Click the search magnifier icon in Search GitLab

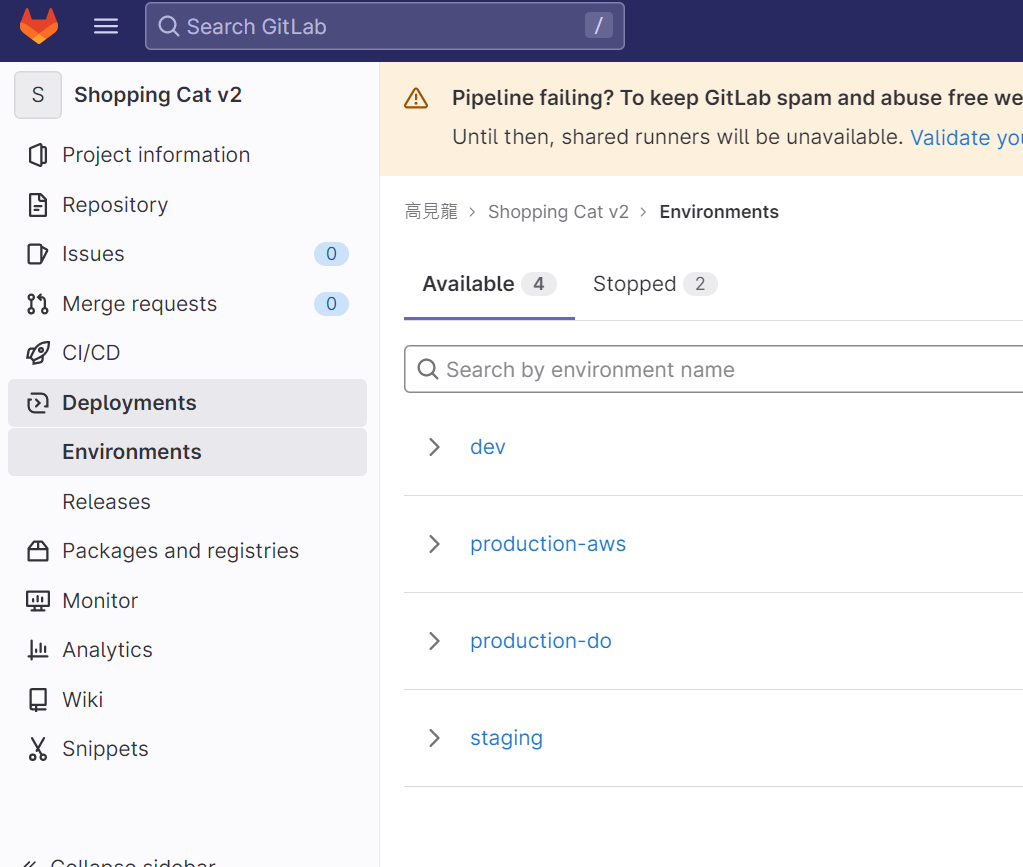coord(168,26)
